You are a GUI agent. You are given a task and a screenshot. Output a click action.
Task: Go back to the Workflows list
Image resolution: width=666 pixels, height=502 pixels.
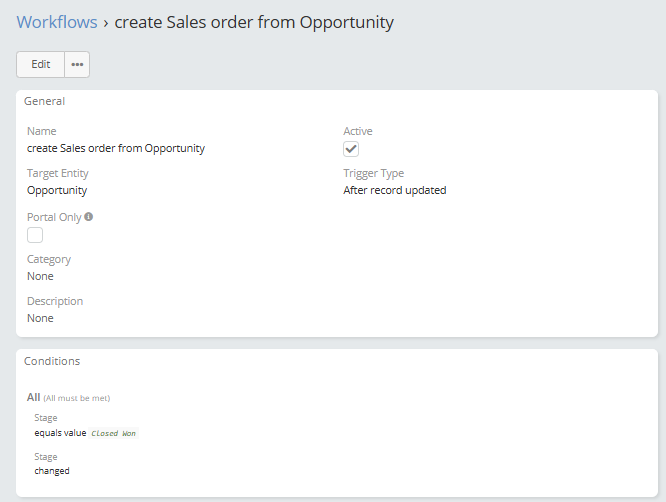click(57, 22)
